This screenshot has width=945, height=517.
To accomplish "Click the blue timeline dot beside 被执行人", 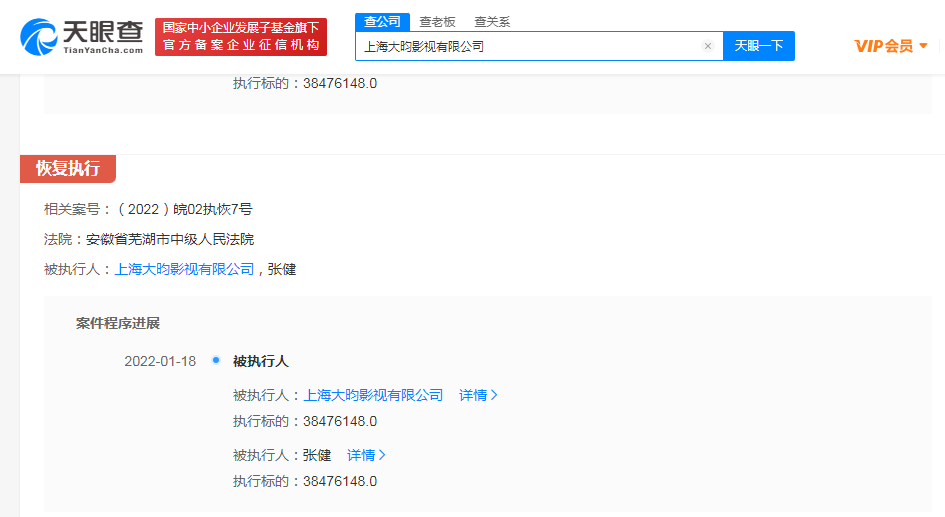I will coord(216,360).
